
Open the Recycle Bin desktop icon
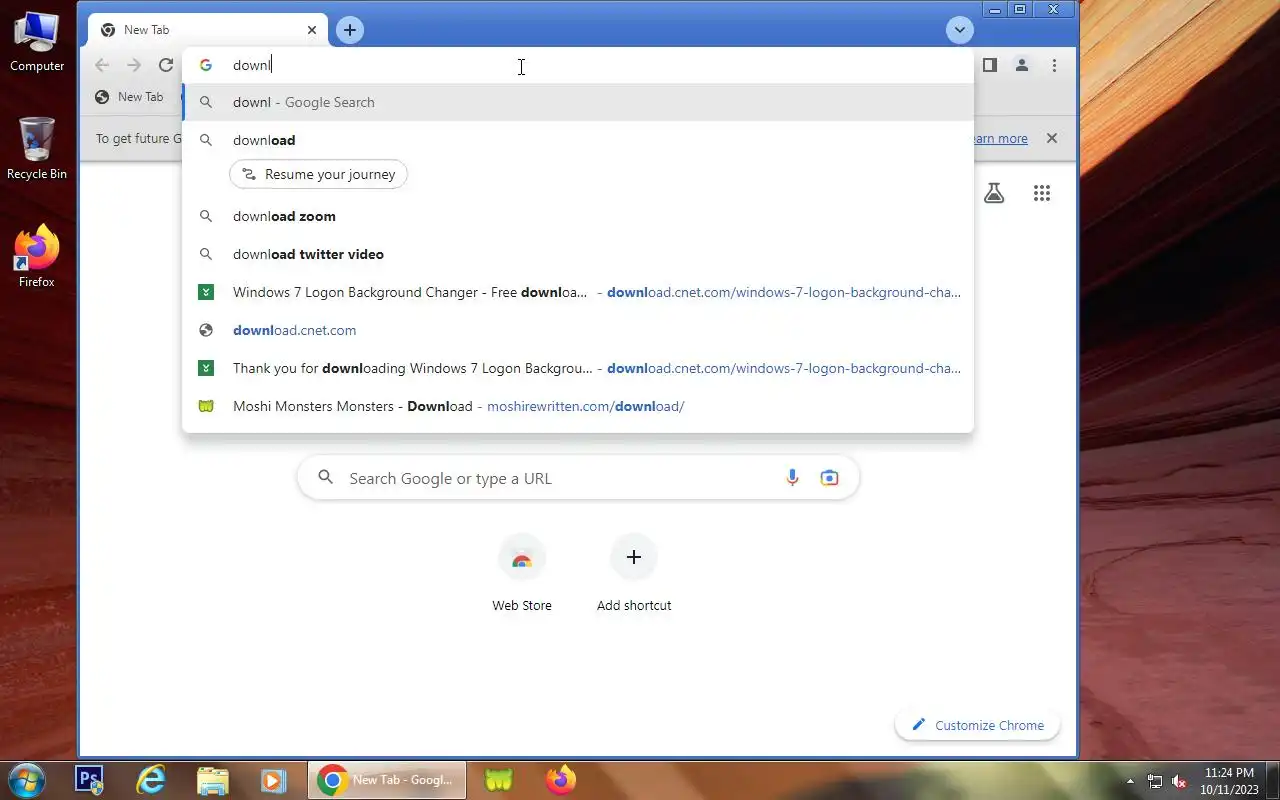click(x=37, y=149)
